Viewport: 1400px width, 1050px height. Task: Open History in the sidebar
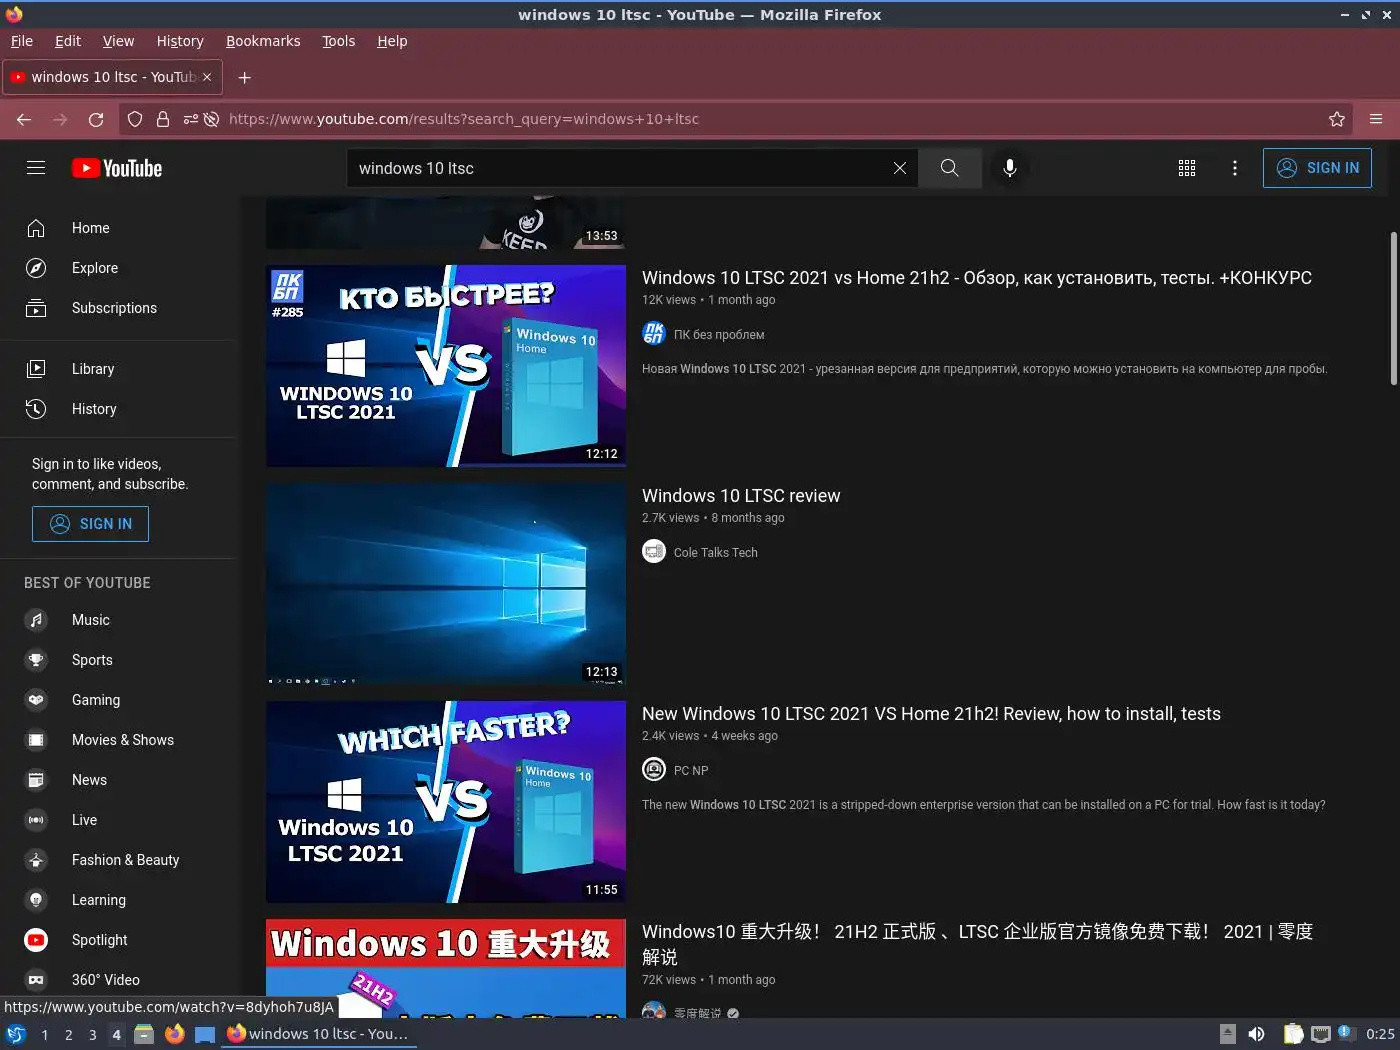point(118,409)
